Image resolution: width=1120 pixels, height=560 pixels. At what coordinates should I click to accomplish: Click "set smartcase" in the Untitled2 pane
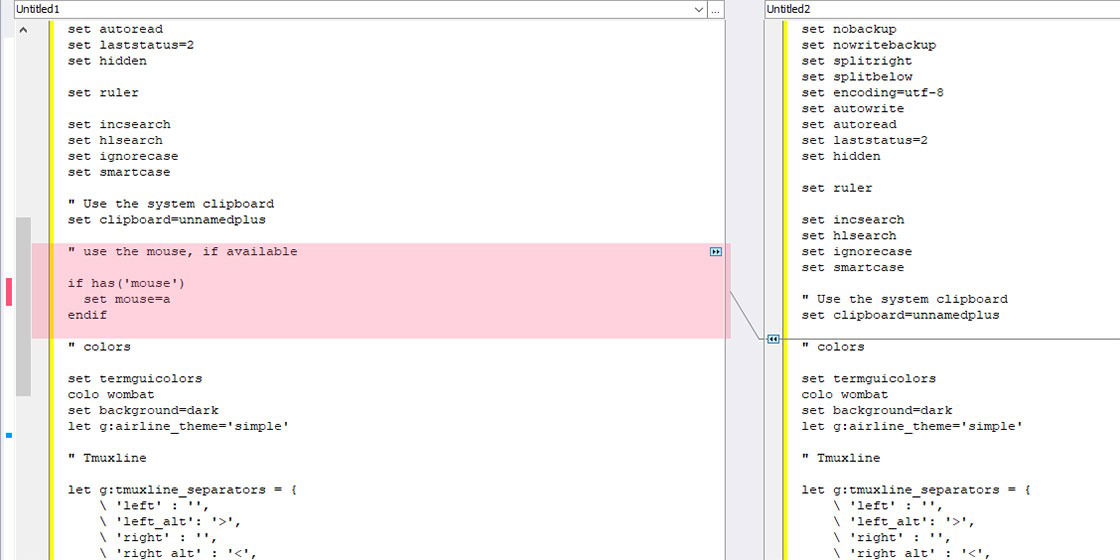click(854, 267)
